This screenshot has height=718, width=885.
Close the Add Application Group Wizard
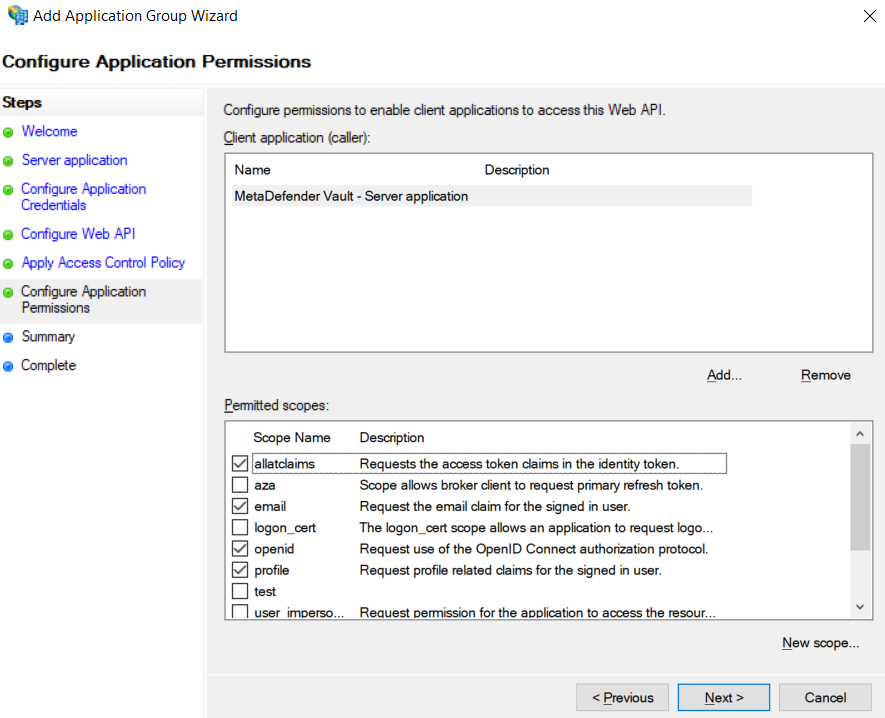pos(870,16)
